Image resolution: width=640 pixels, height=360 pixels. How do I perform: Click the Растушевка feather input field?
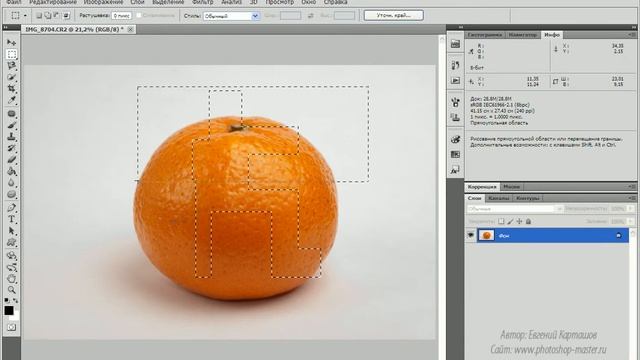coord(122,16)
